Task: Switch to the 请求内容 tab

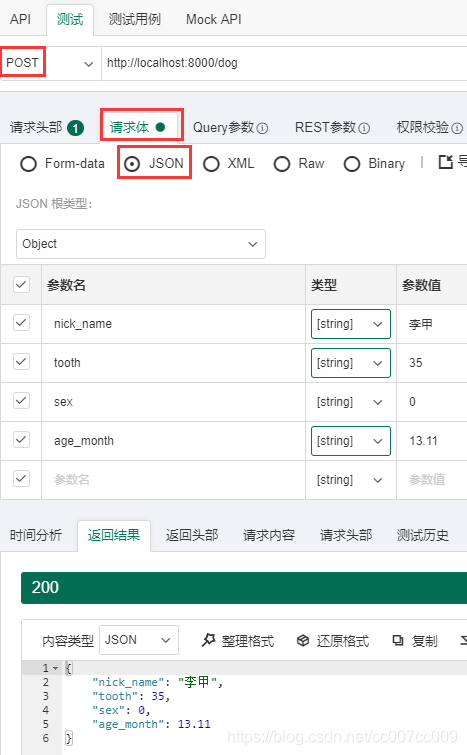Action: pyautogui.click(x=269, y=535)
